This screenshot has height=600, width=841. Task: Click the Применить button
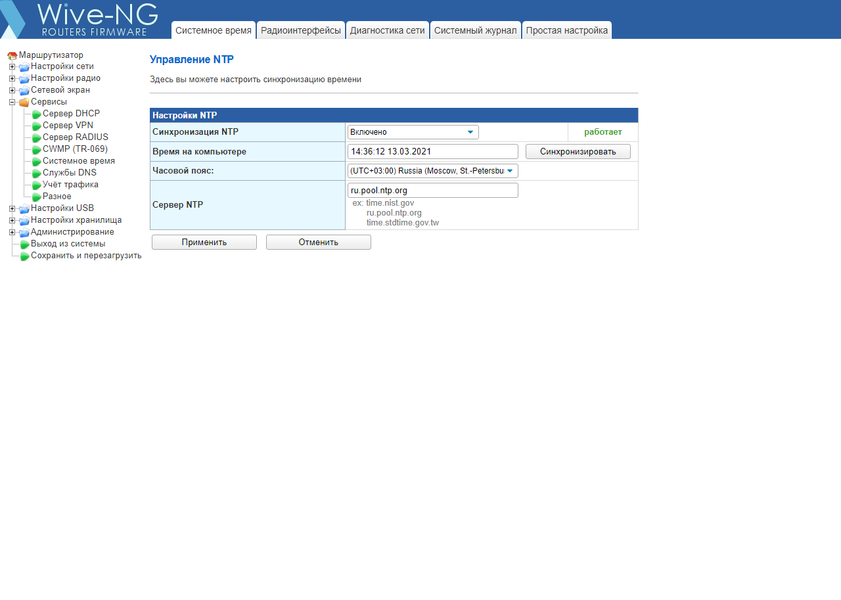(x=204, y=242)
